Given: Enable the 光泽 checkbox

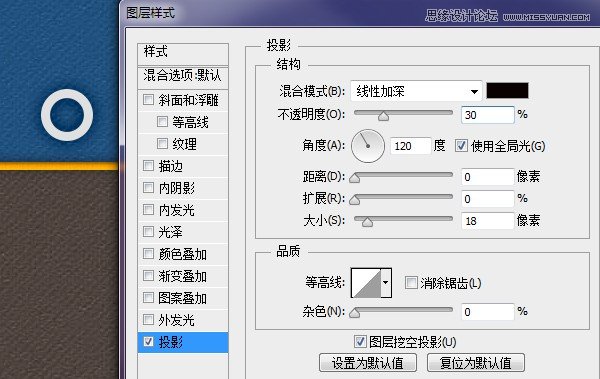Looking at the screenshot, I should 148,232.
